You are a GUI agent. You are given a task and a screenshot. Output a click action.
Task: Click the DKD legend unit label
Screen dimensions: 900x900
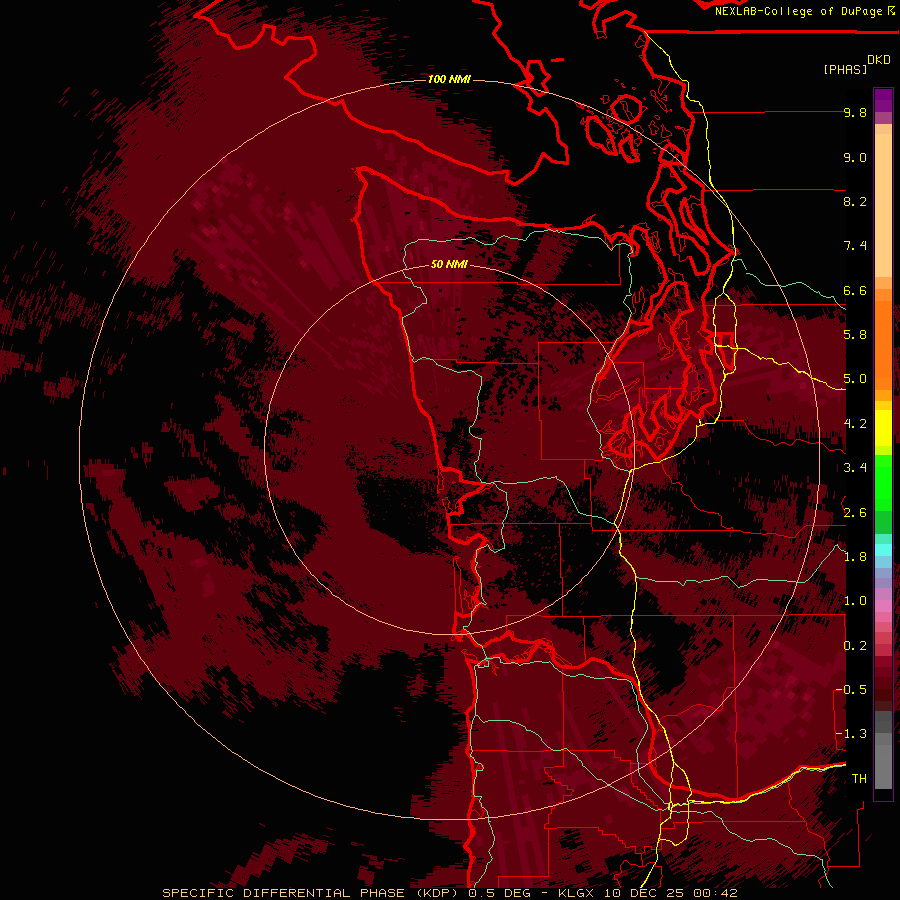pyautogui.click(x=879, y=59)
